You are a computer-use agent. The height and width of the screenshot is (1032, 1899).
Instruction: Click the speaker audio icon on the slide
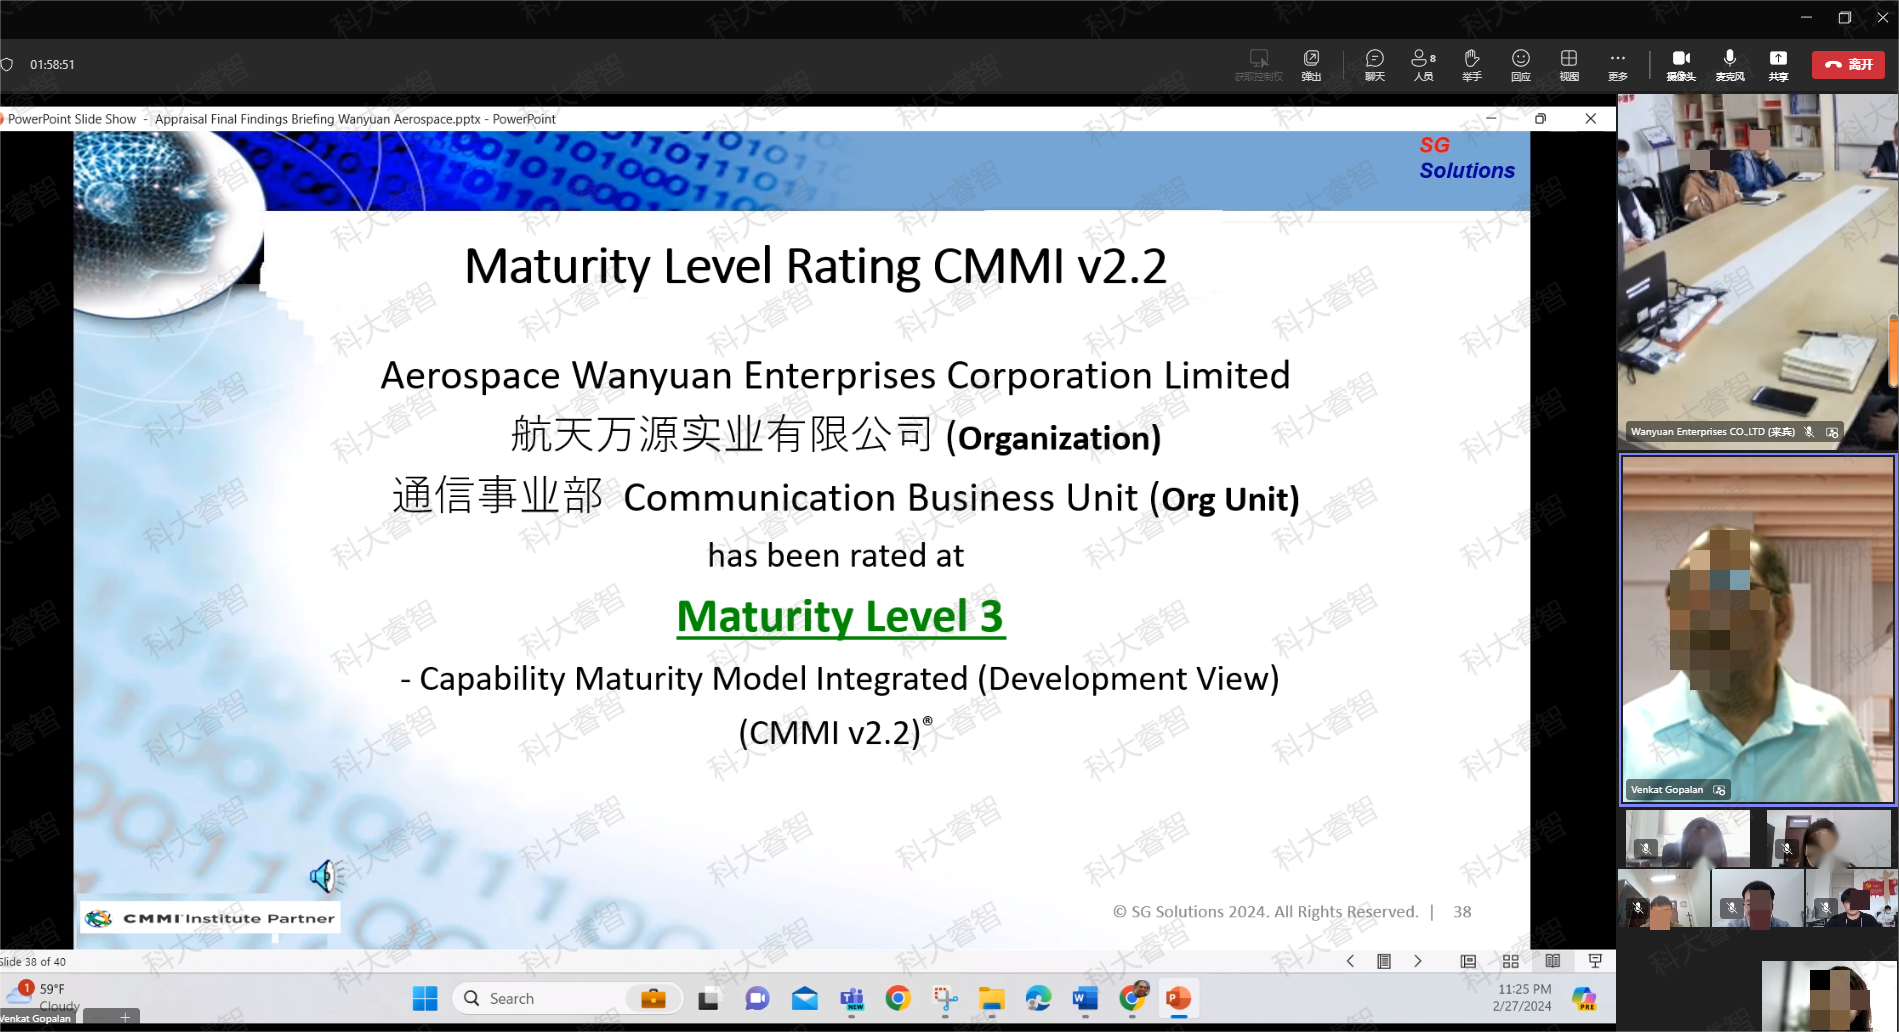324,877
